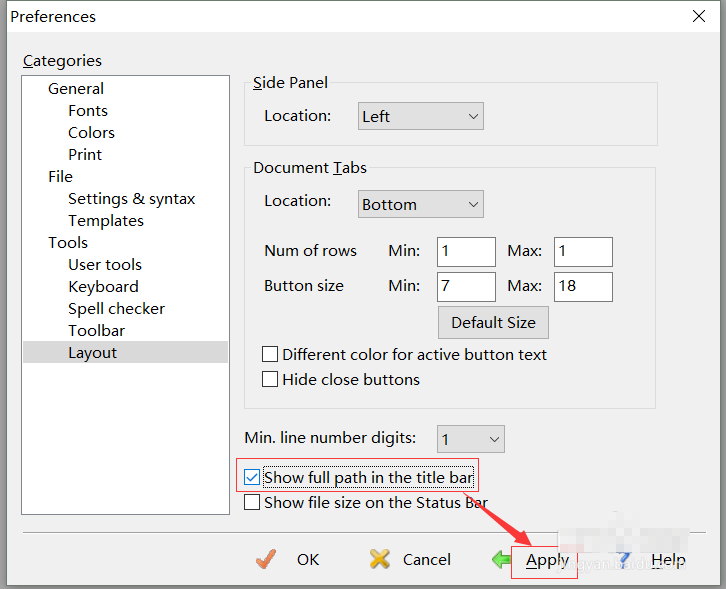
Task: Click the OK checkmark icon
Action: pyautogui.click(x=266, y=560)
